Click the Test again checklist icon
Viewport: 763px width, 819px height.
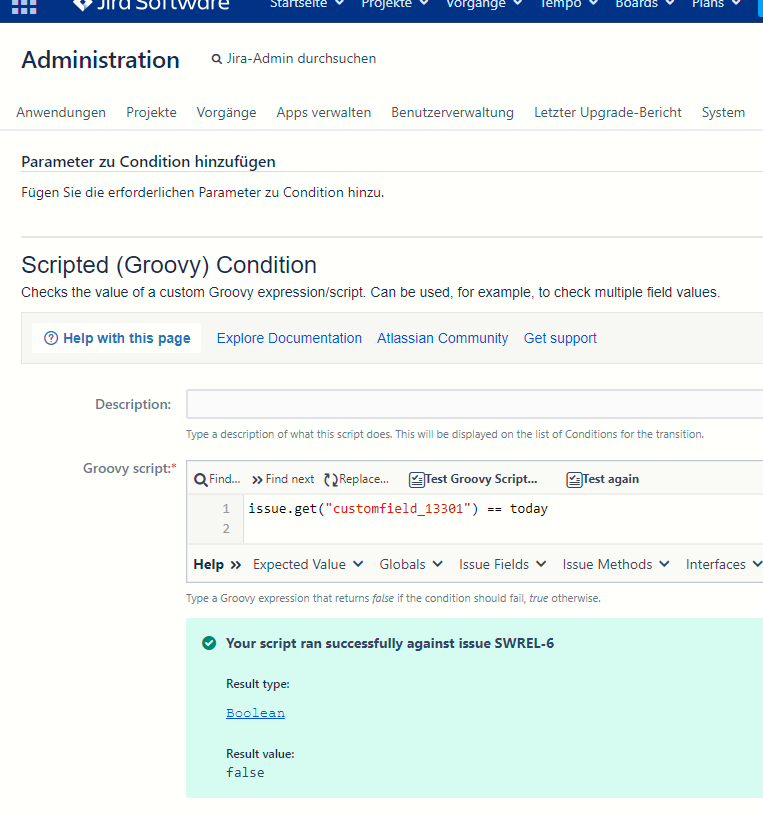pos(574,479)
